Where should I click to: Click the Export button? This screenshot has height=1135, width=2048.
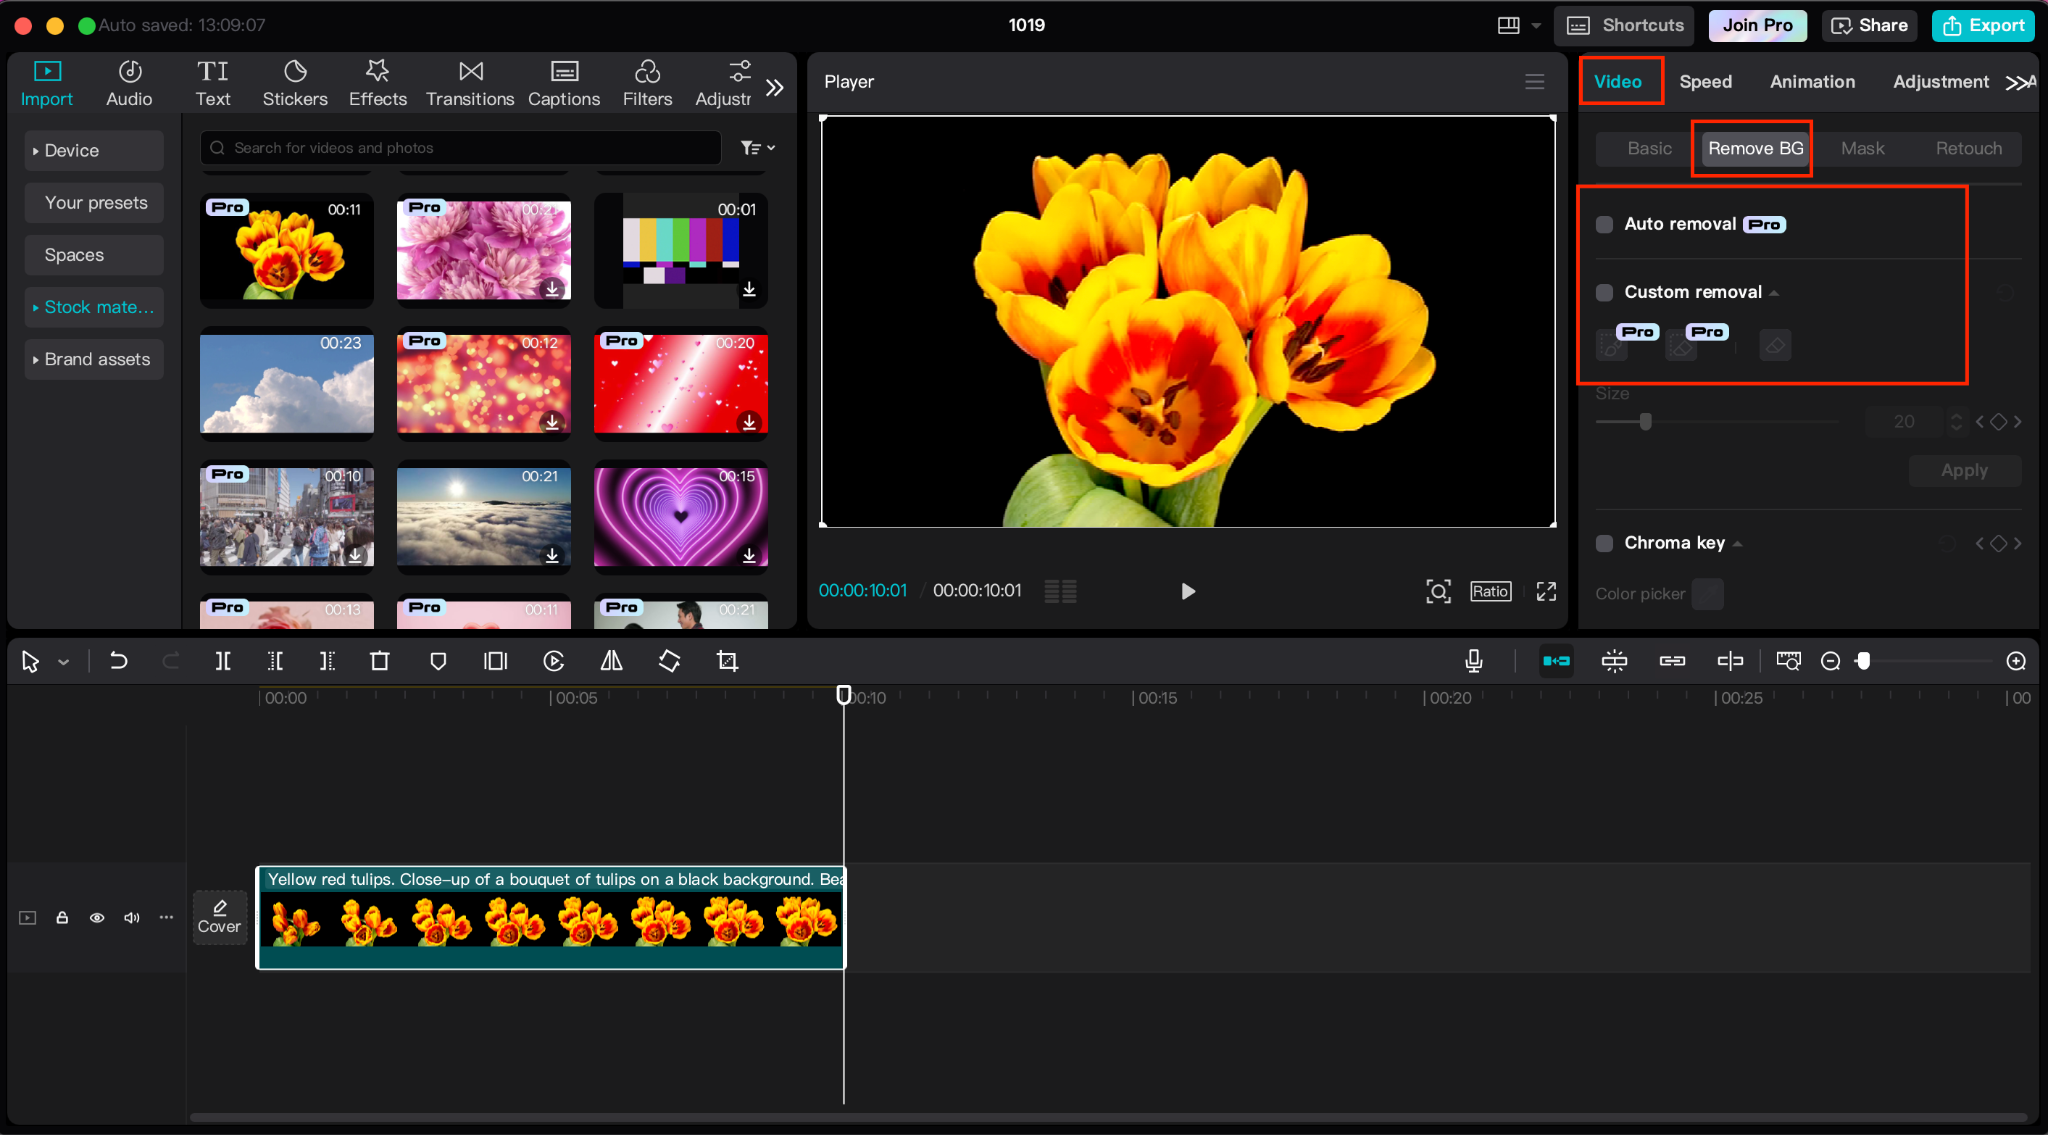point(1983,25)
